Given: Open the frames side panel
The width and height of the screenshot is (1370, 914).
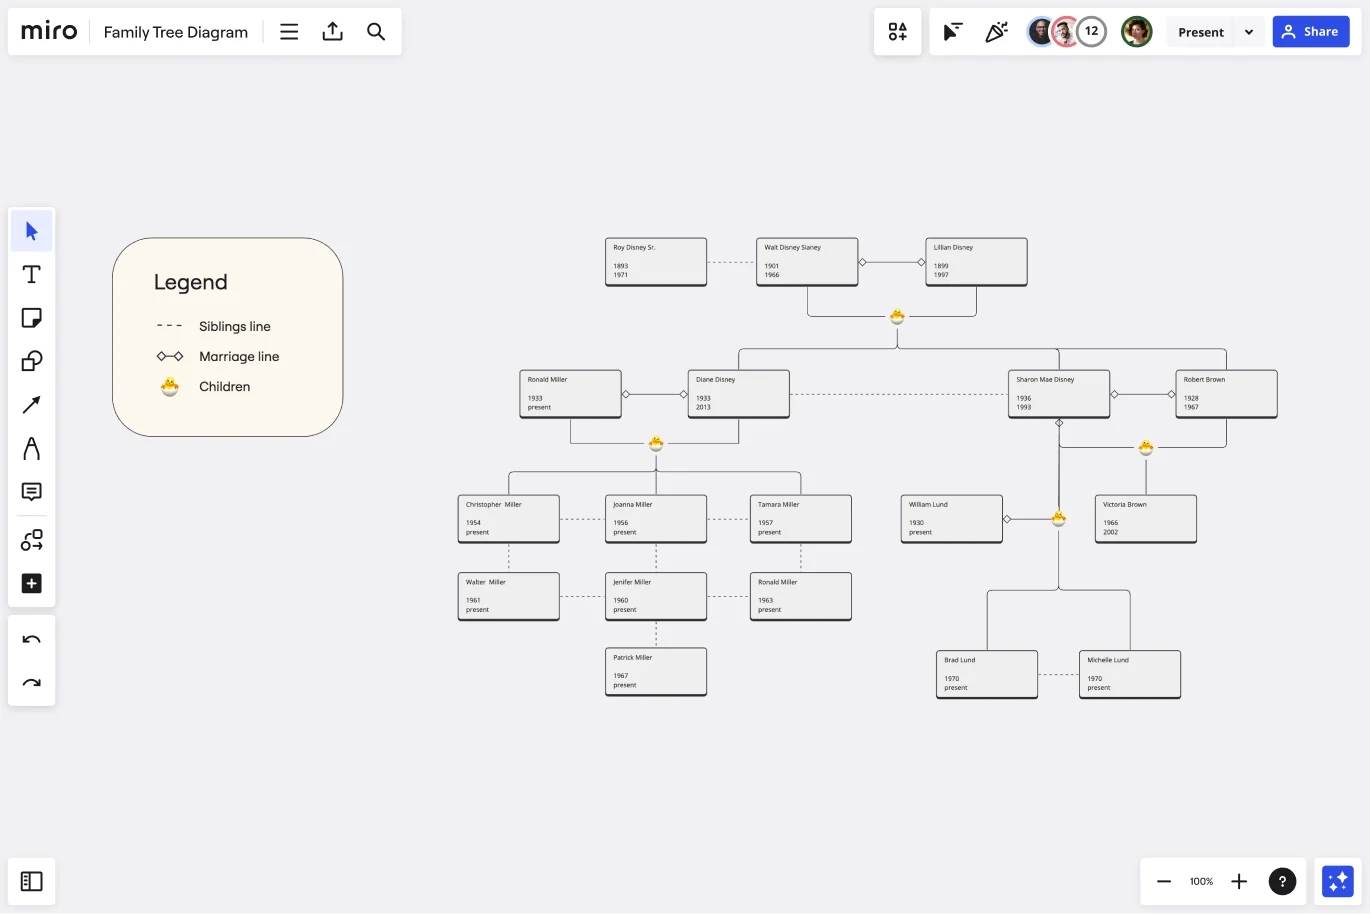Looking at the screenshot, I should coord(32,881).
